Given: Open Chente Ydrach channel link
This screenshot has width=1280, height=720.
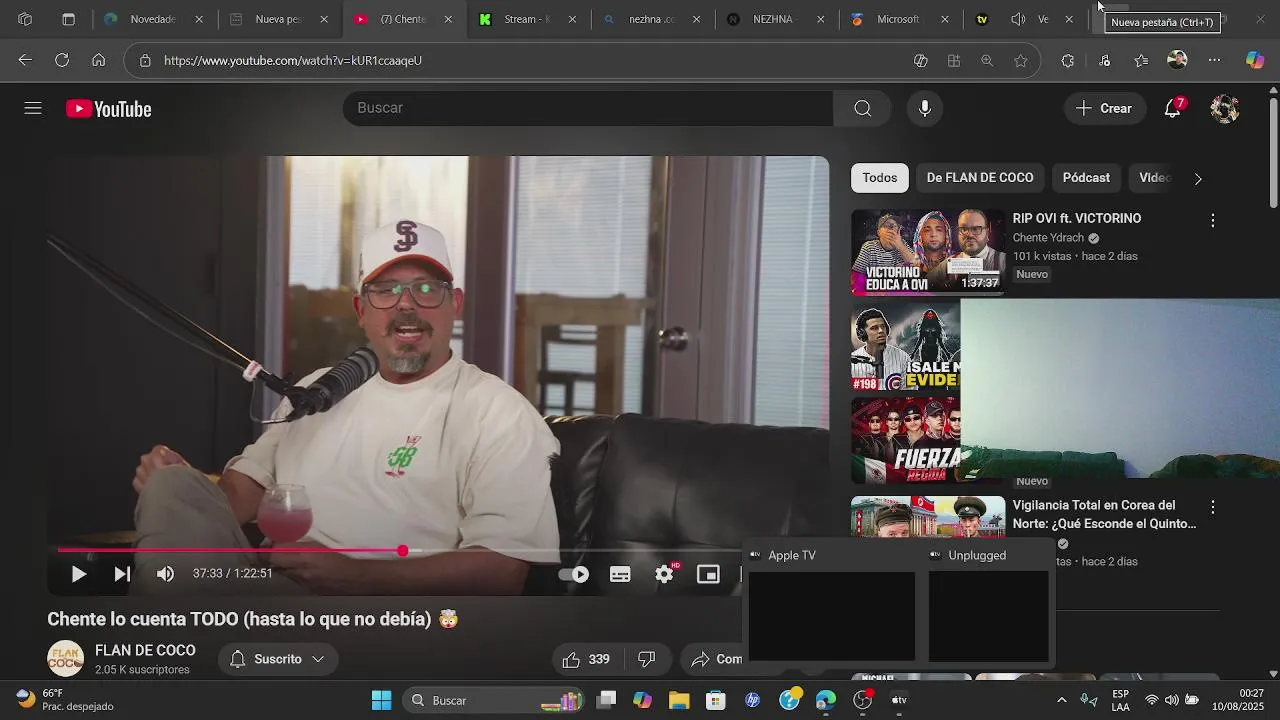Looking at the screenshot, I should (1048, 238).
